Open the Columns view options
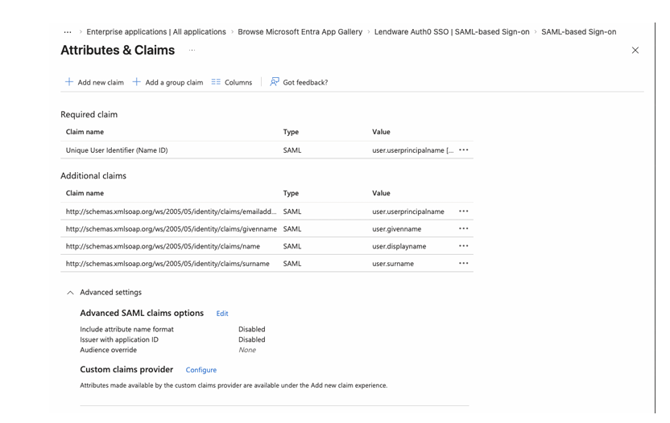 point(231,82)
